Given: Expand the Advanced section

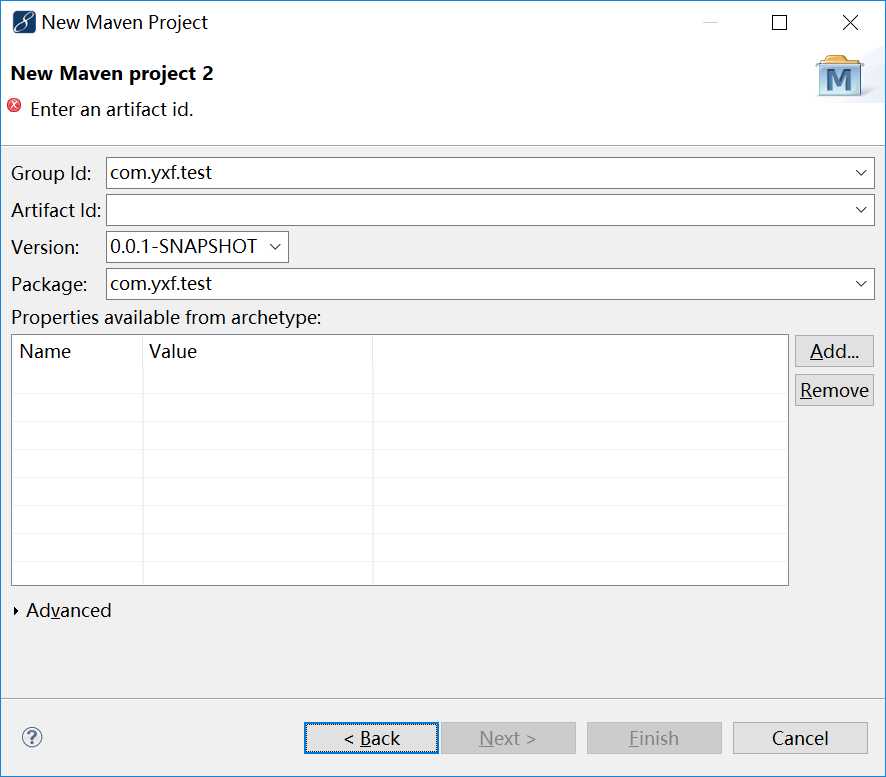Looking at the screenshot, I should (17, 611).
